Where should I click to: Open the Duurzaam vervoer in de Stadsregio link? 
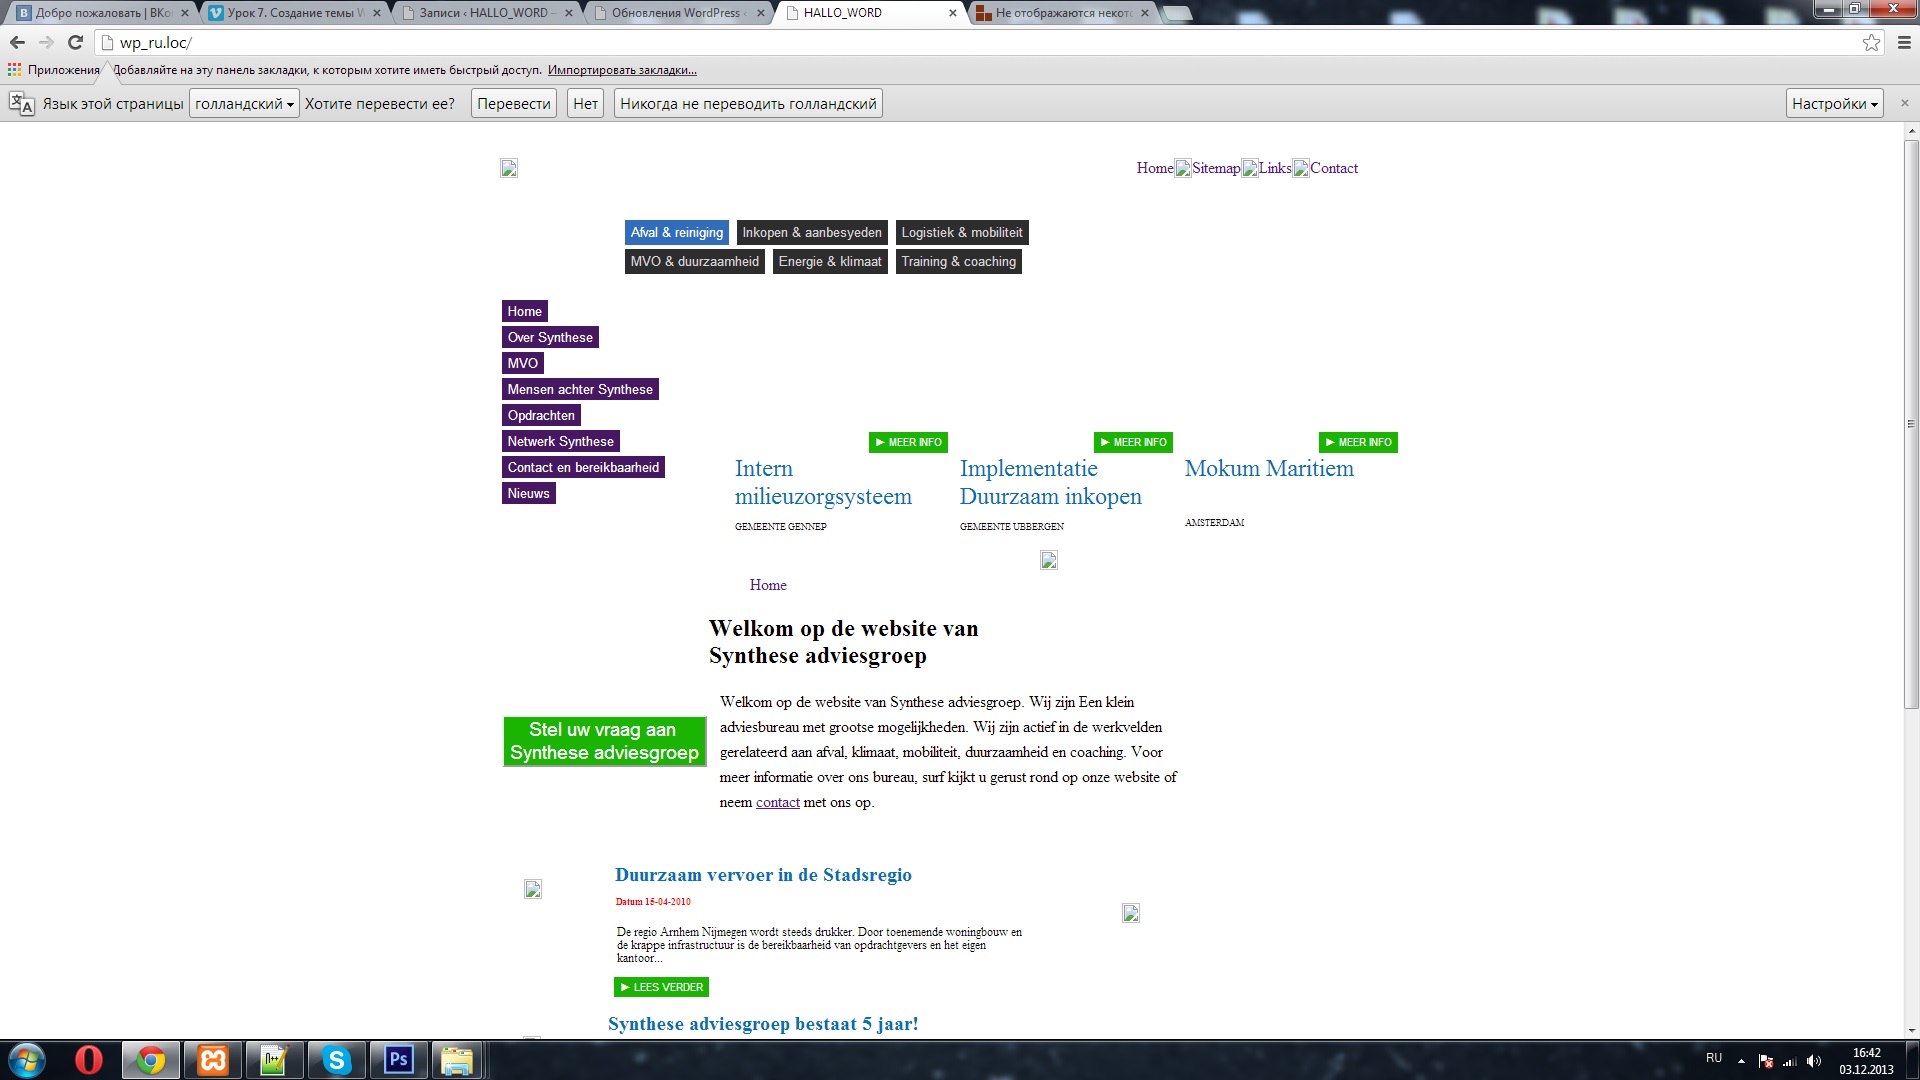pos(763,875)
